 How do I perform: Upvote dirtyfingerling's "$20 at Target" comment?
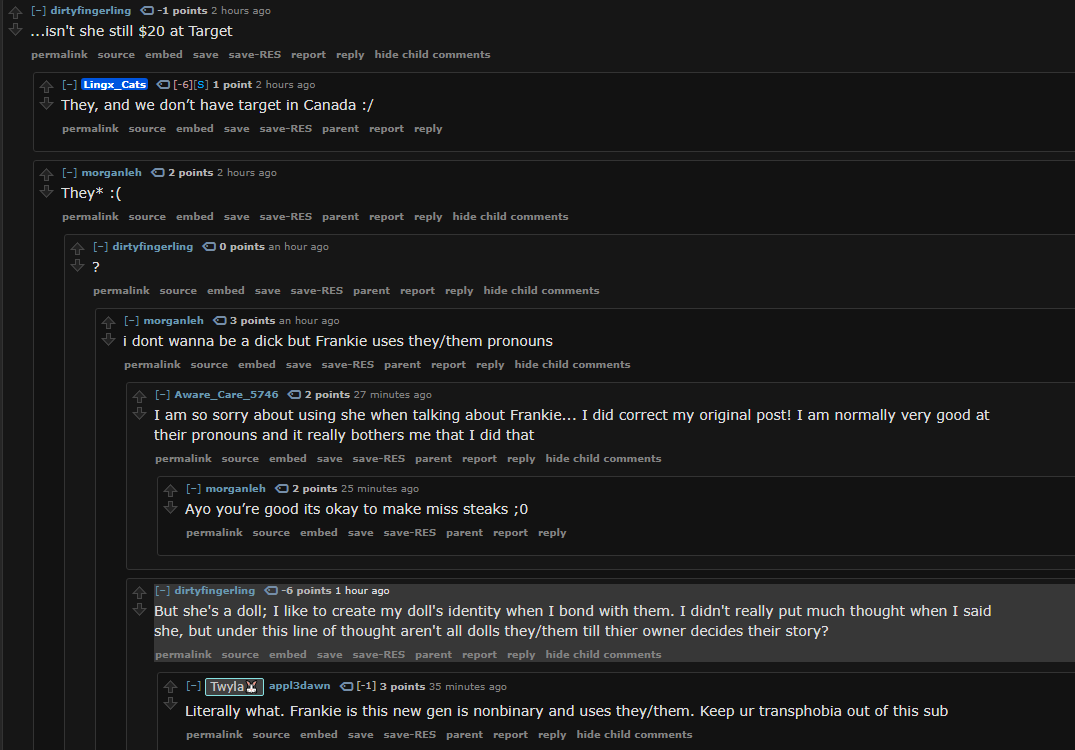[x=15, y=12]
